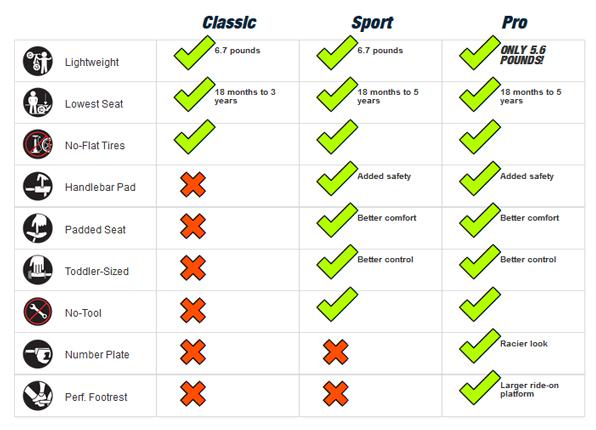
Task: Click Sport's check mark for No-Tool
Action: tap(337, 304)
